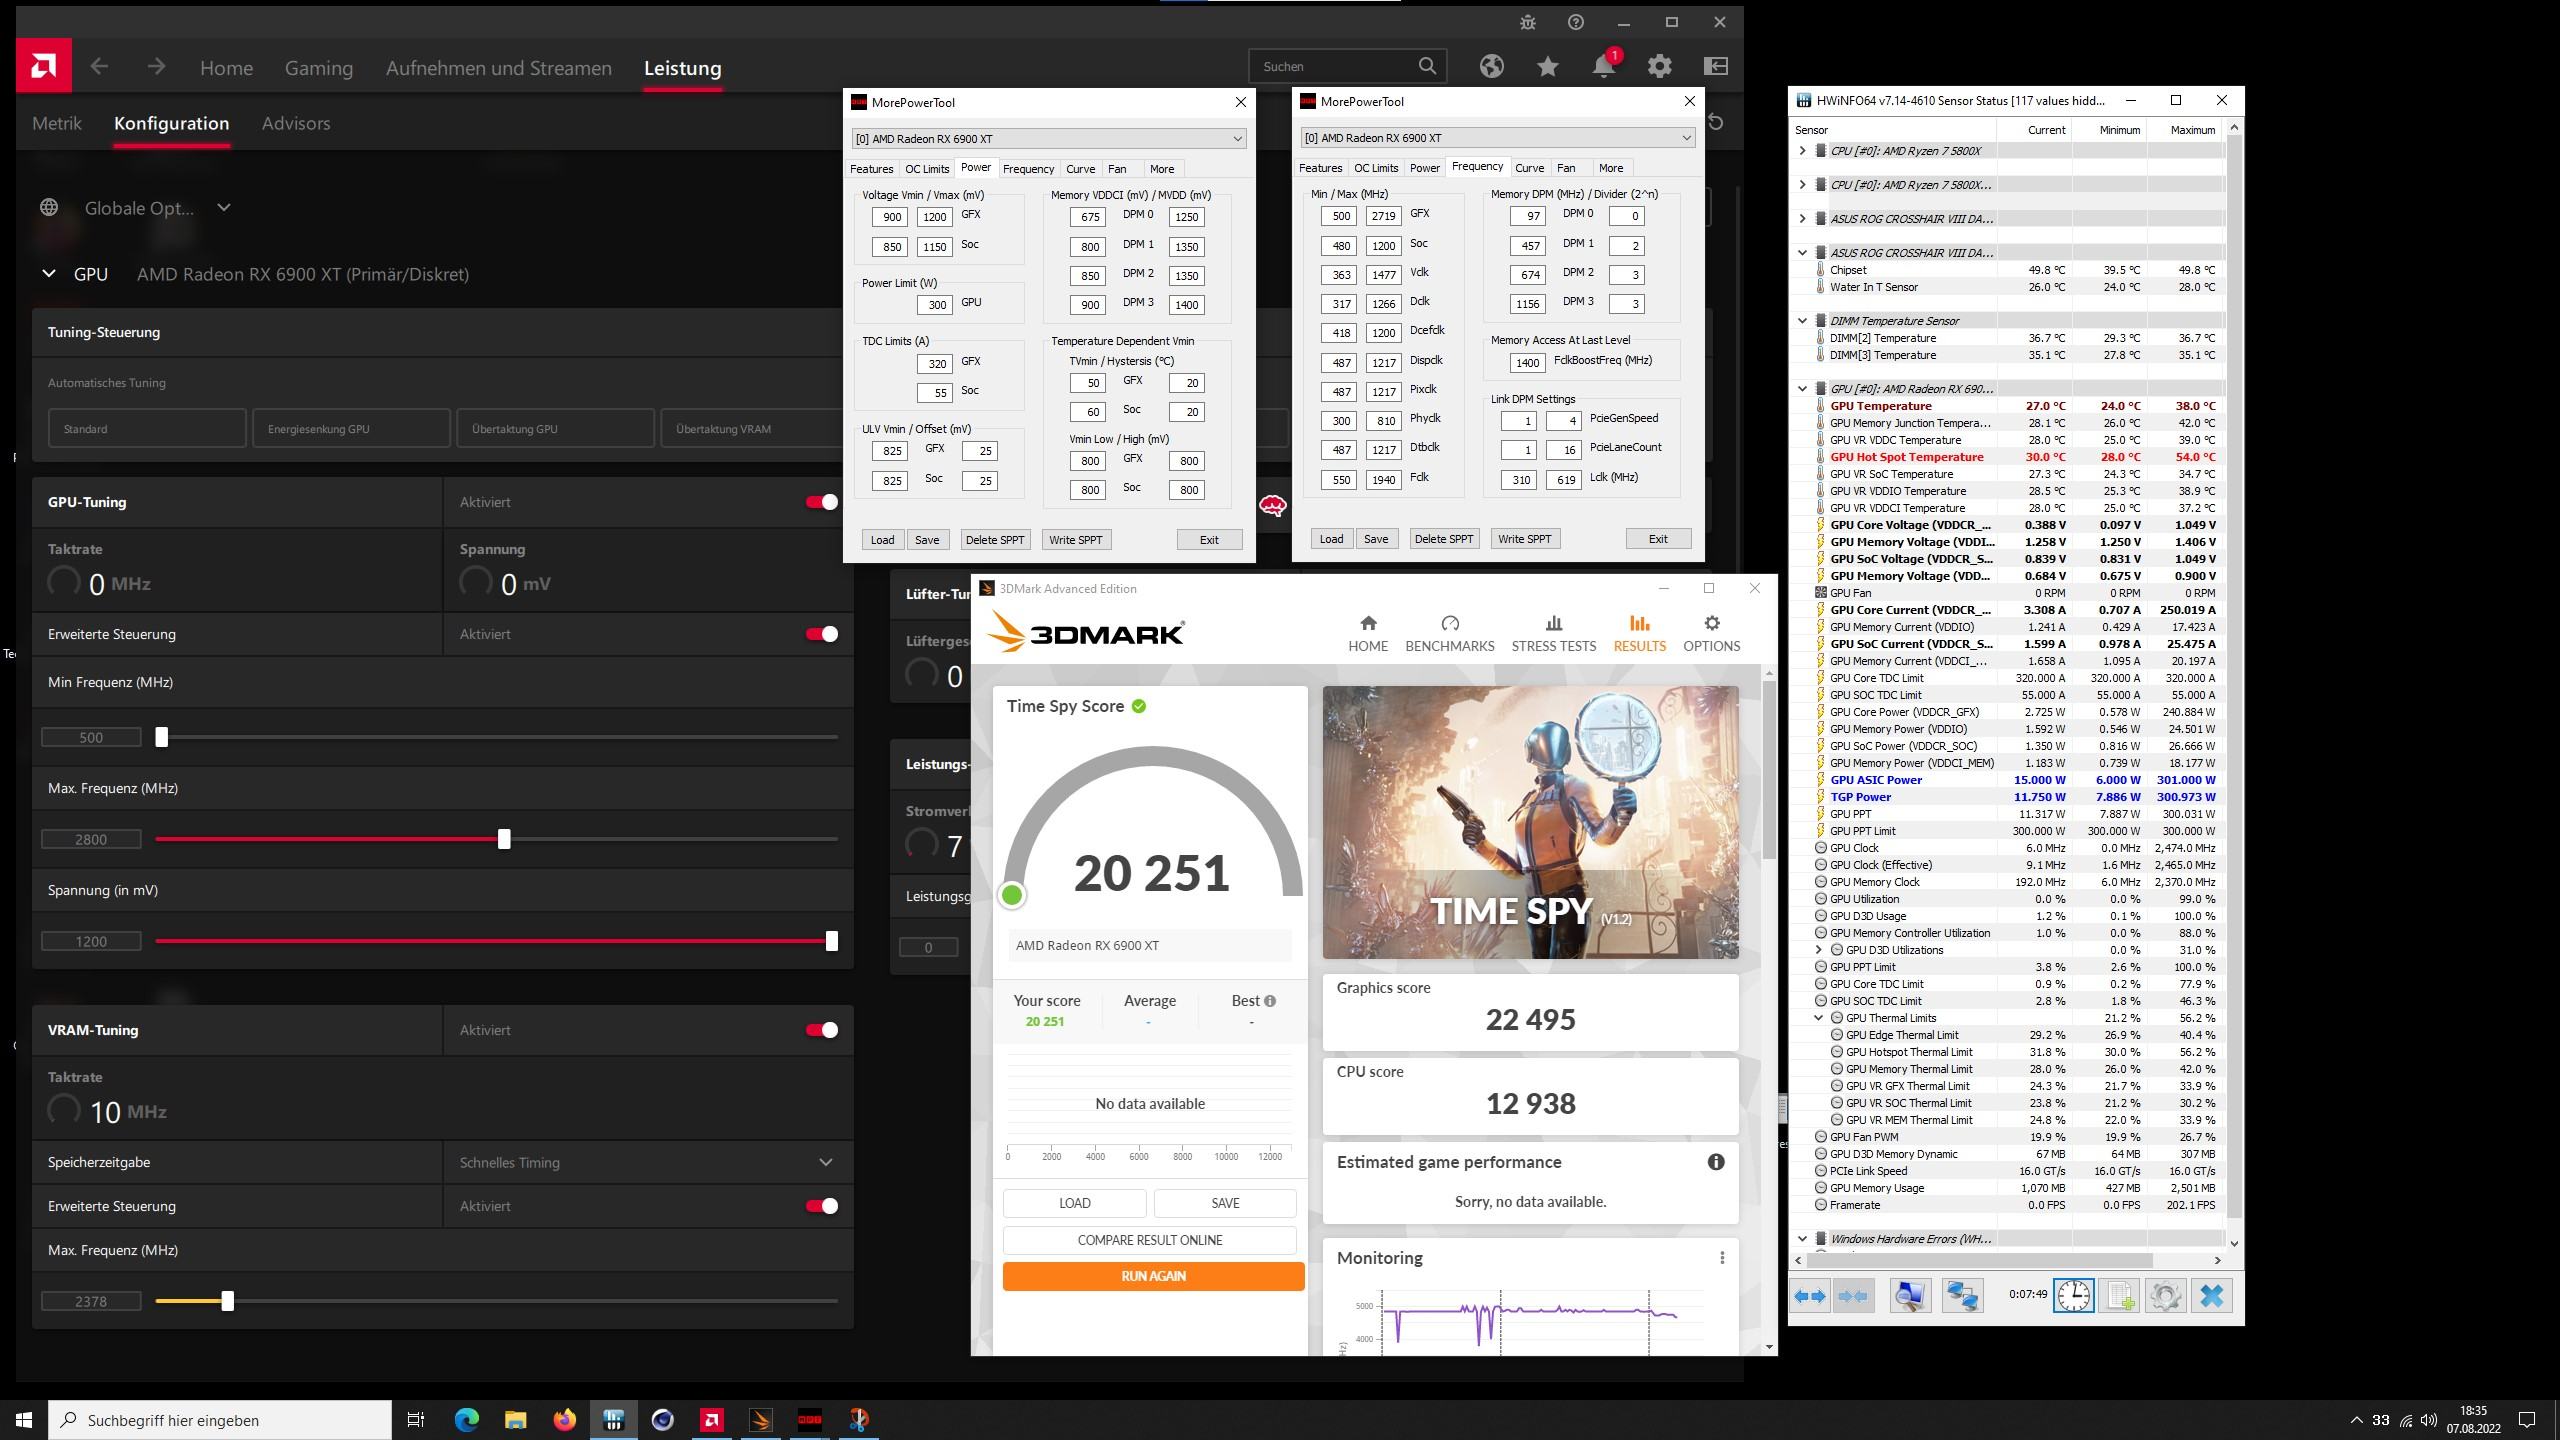Click AMD Software favorites star icon
Screen dimensions: 2560x1440
click(x=1548, y=66)
